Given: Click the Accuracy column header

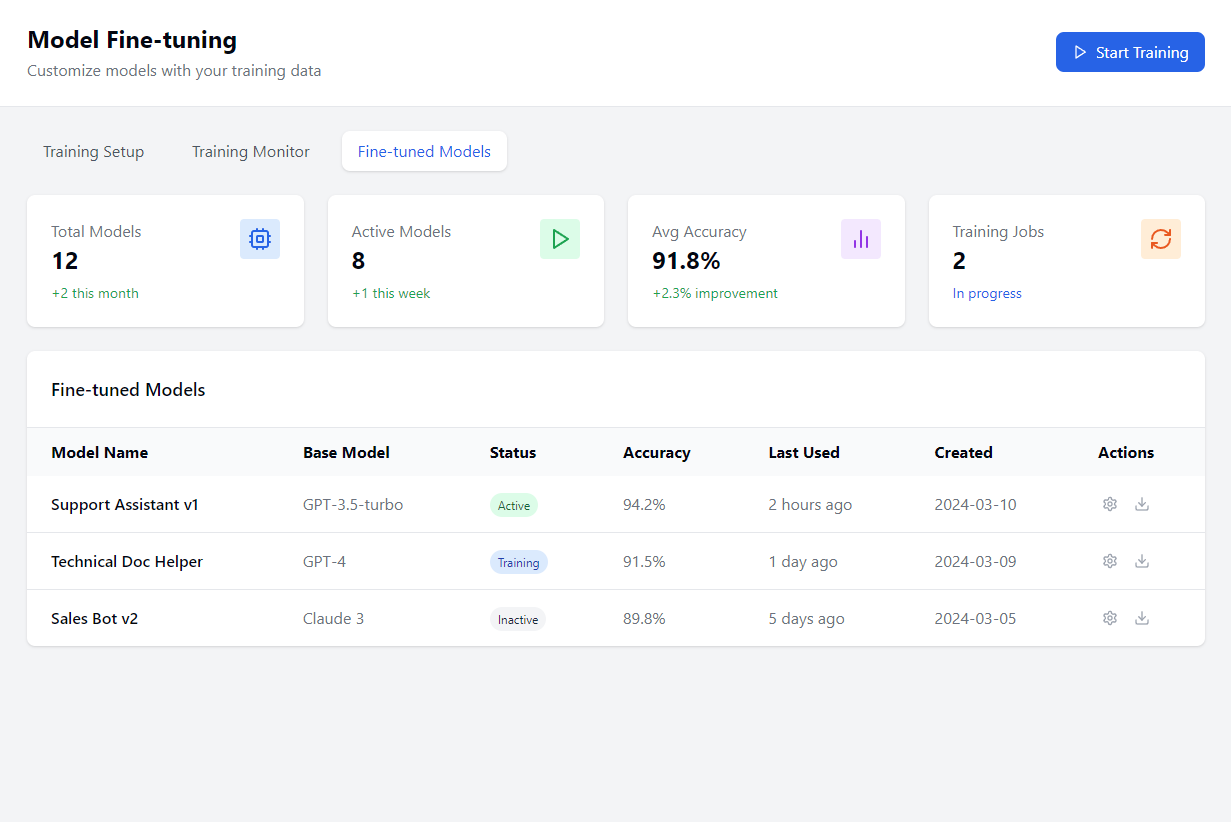Looking at the screenshot, I should [x=656, y=453].
